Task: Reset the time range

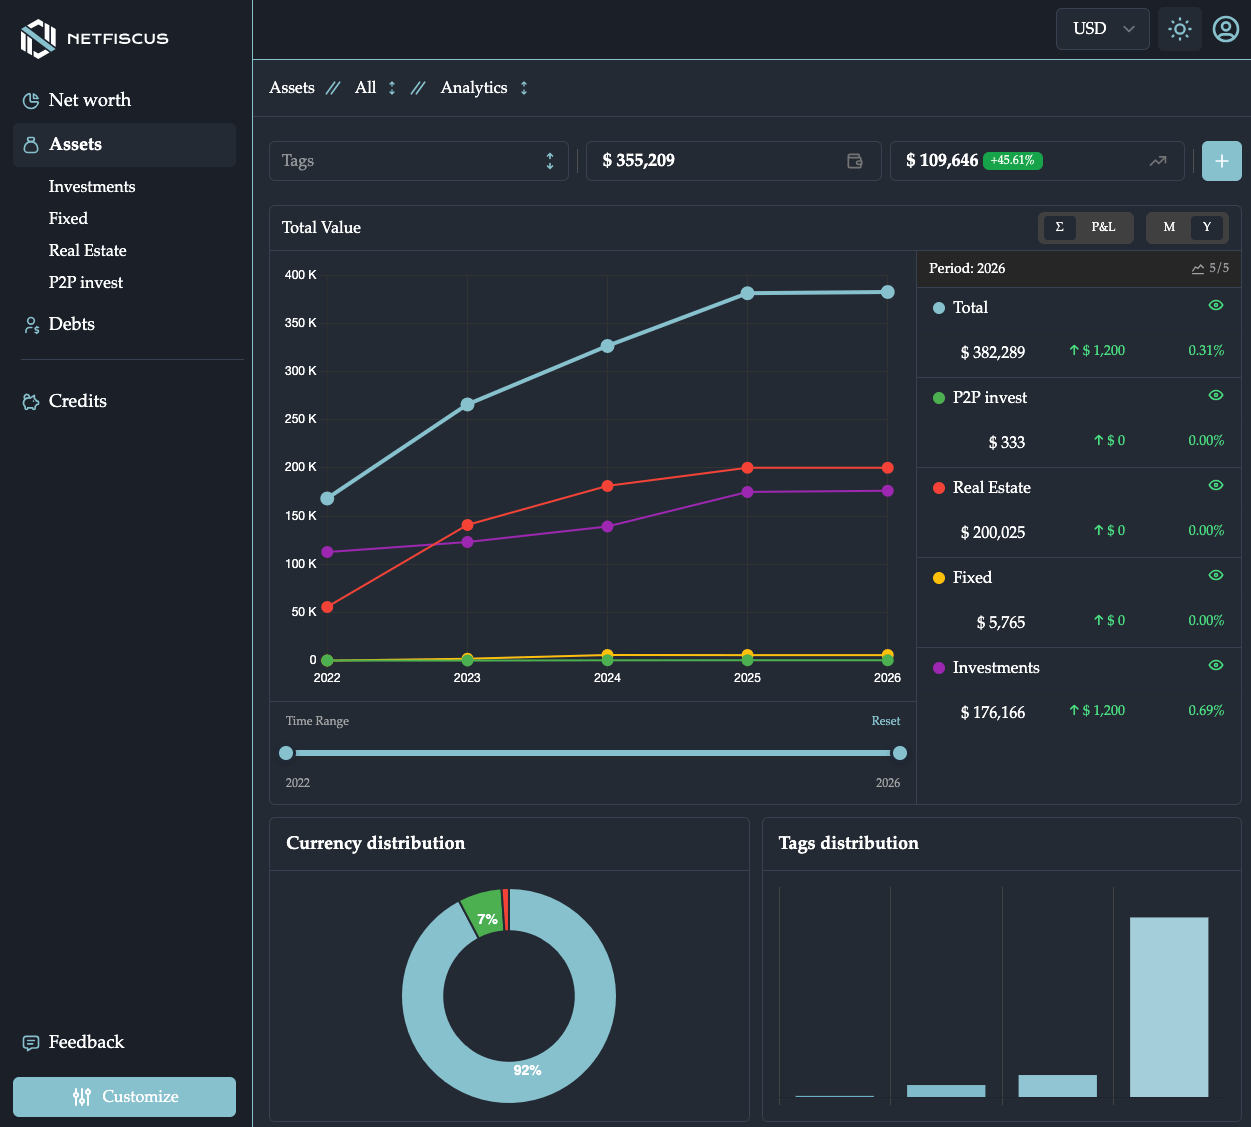Action: (885, 721)
